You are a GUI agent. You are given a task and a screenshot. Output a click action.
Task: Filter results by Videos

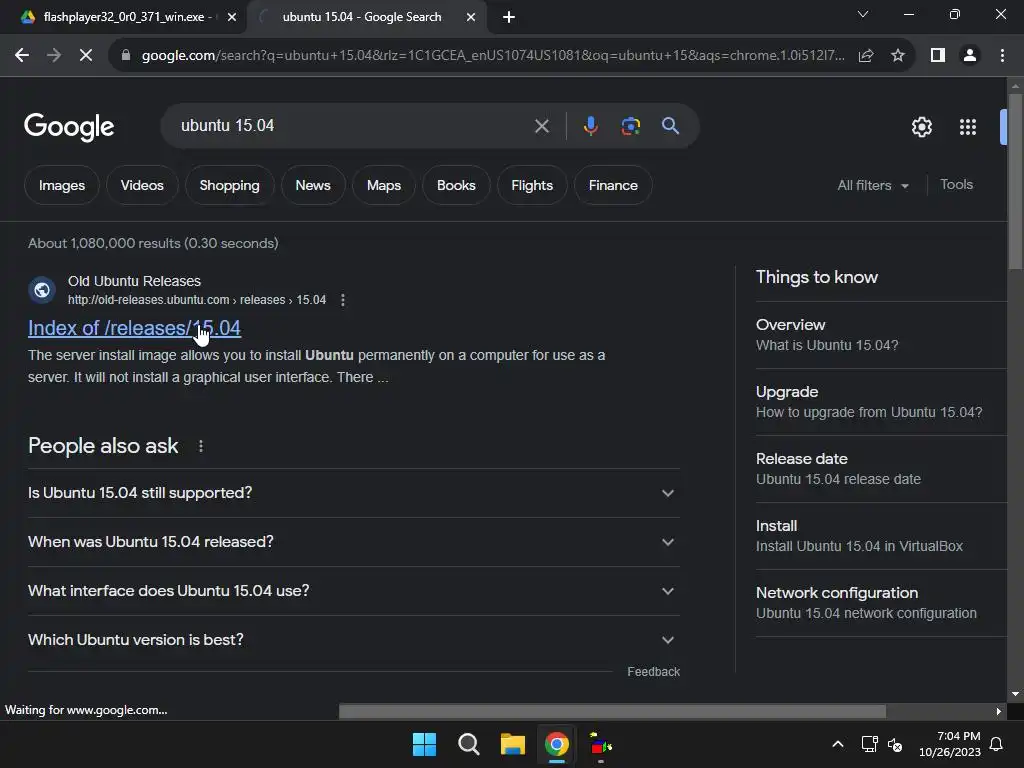[142, 185]
